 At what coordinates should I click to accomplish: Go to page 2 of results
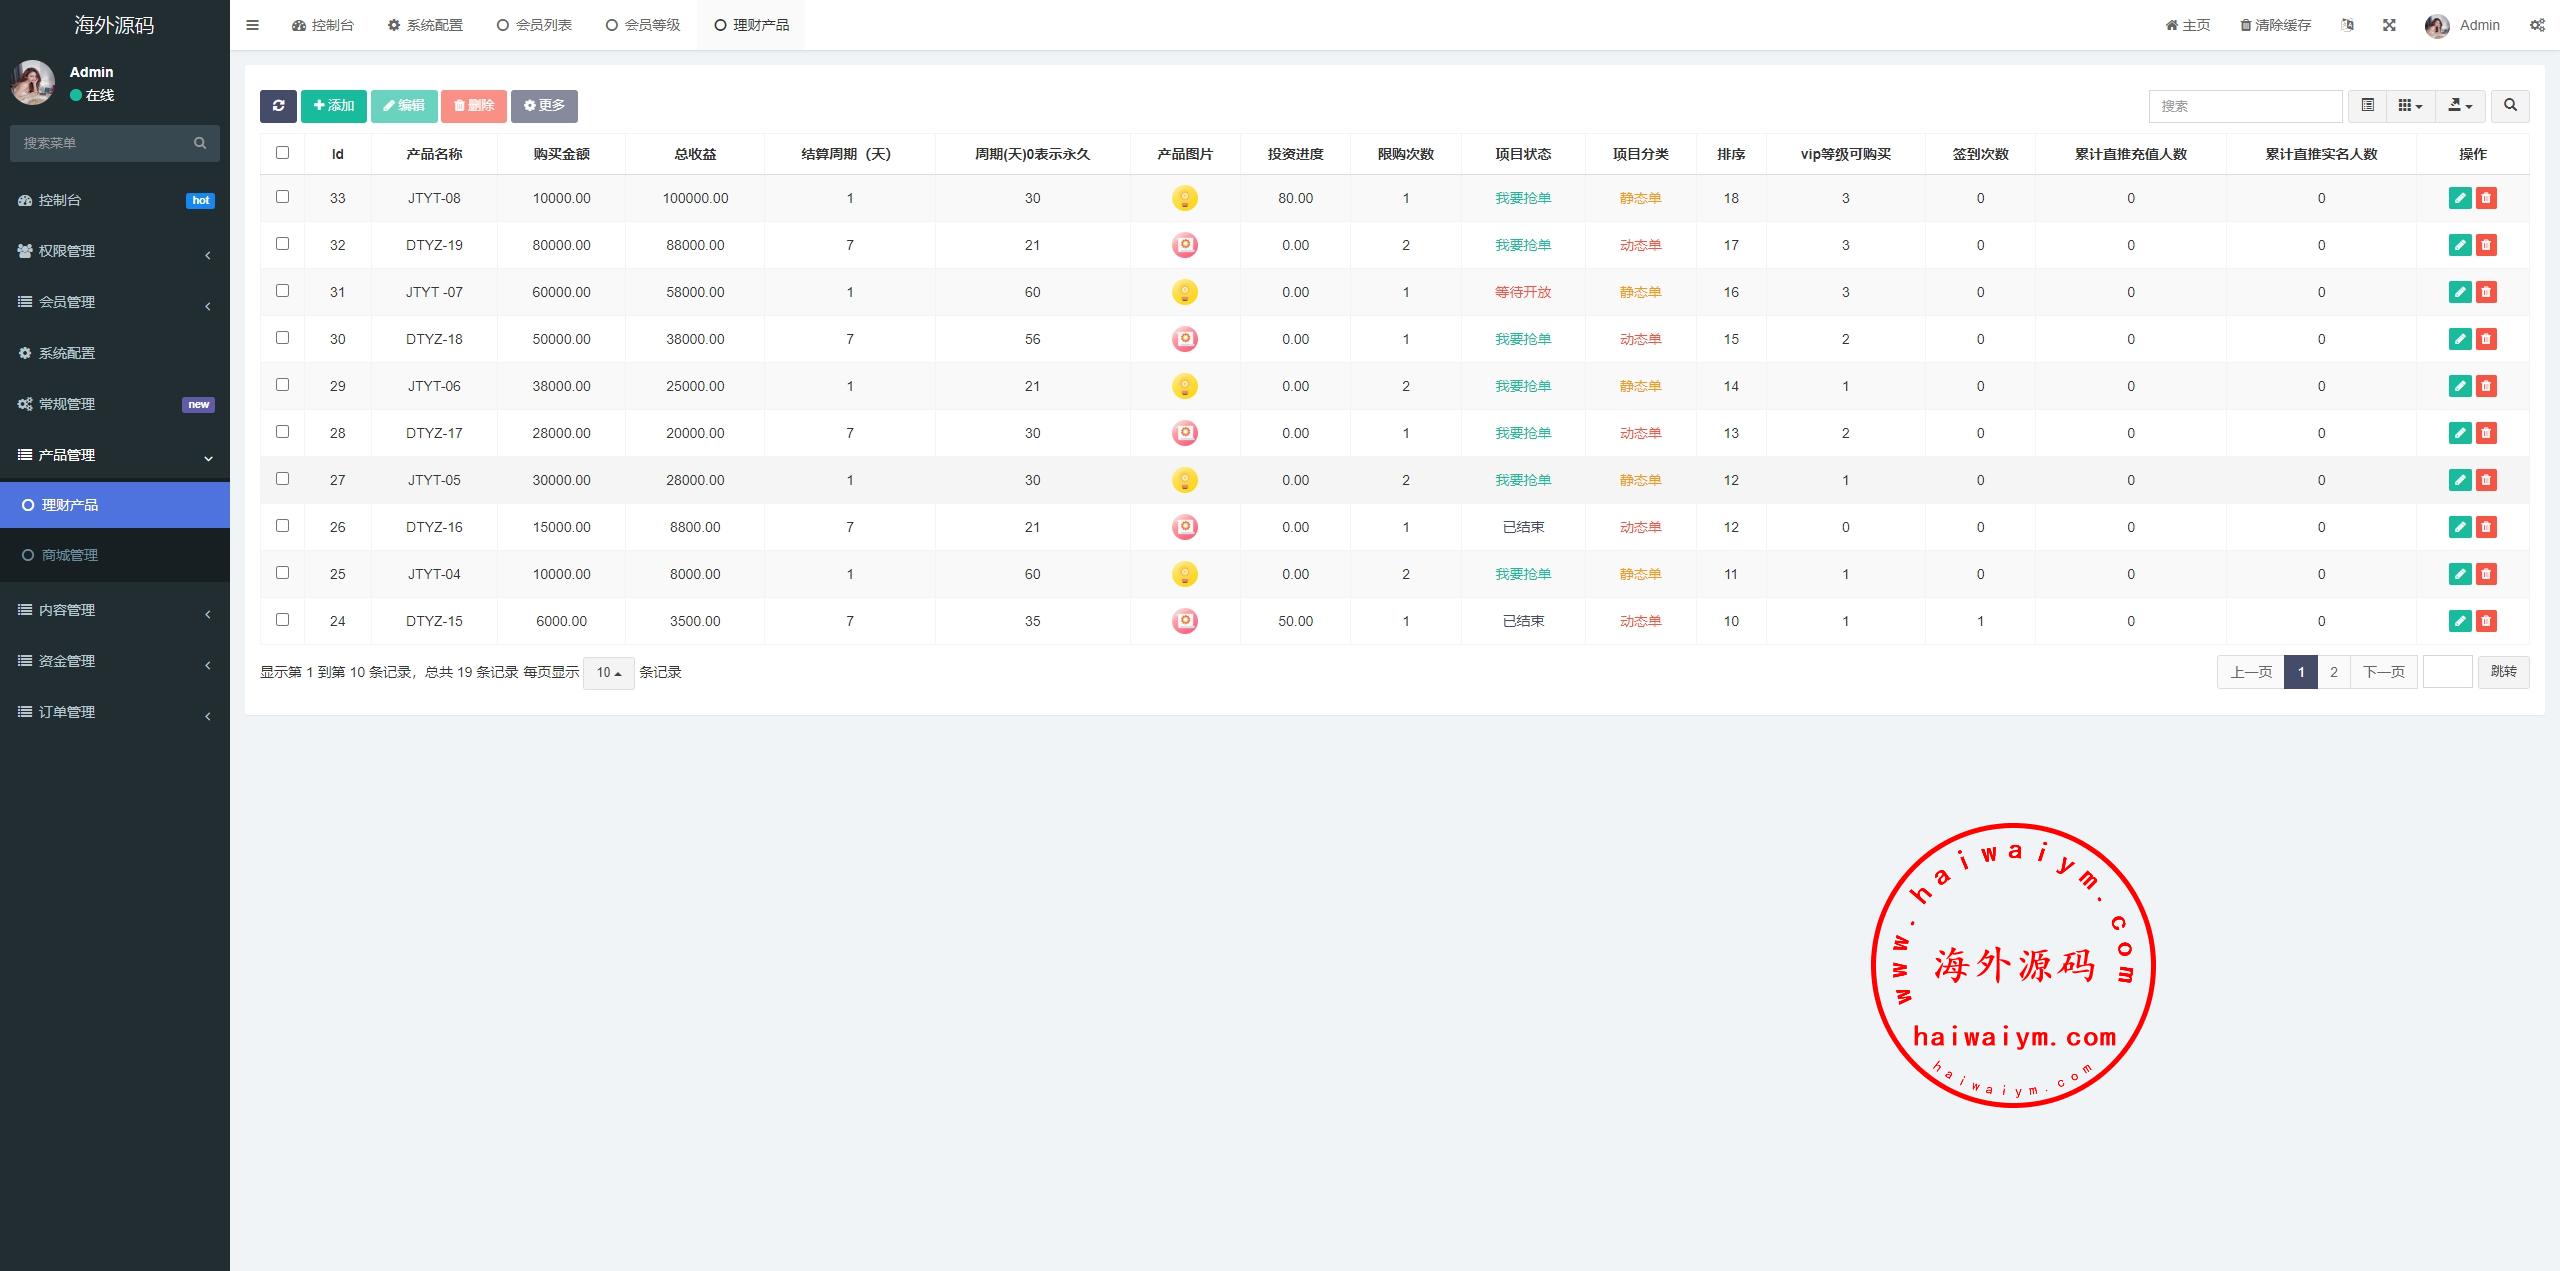point(2333,672)
